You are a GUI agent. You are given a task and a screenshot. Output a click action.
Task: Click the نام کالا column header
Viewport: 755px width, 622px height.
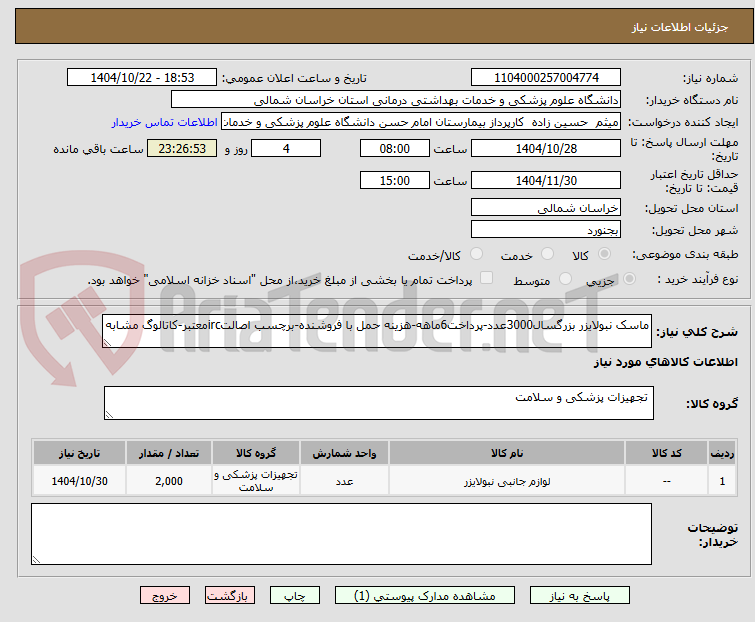point(507,453)
